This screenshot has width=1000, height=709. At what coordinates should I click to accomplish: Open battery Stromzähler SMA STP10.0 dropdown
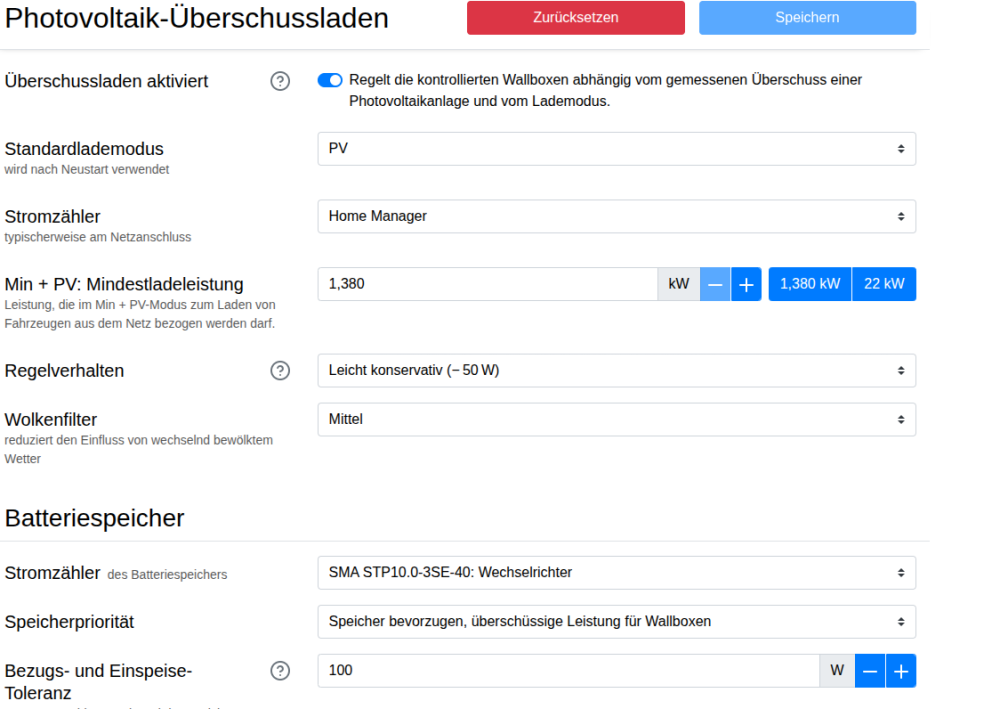pyautogui.click(x=616, y=573)
